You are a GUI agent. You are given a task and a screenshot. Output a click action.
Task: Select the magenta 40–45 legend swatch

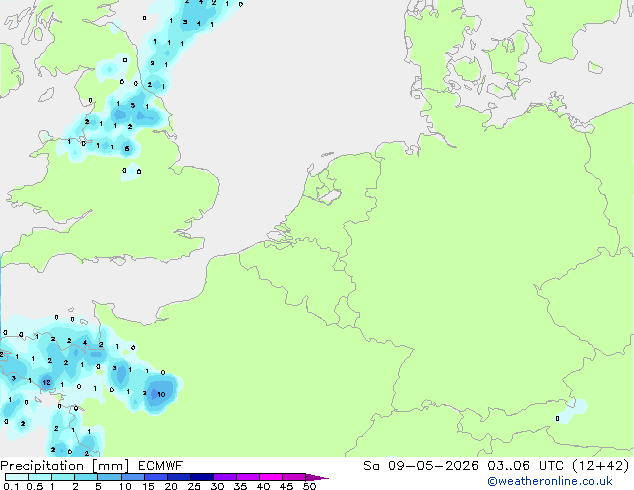pos(271,477)
